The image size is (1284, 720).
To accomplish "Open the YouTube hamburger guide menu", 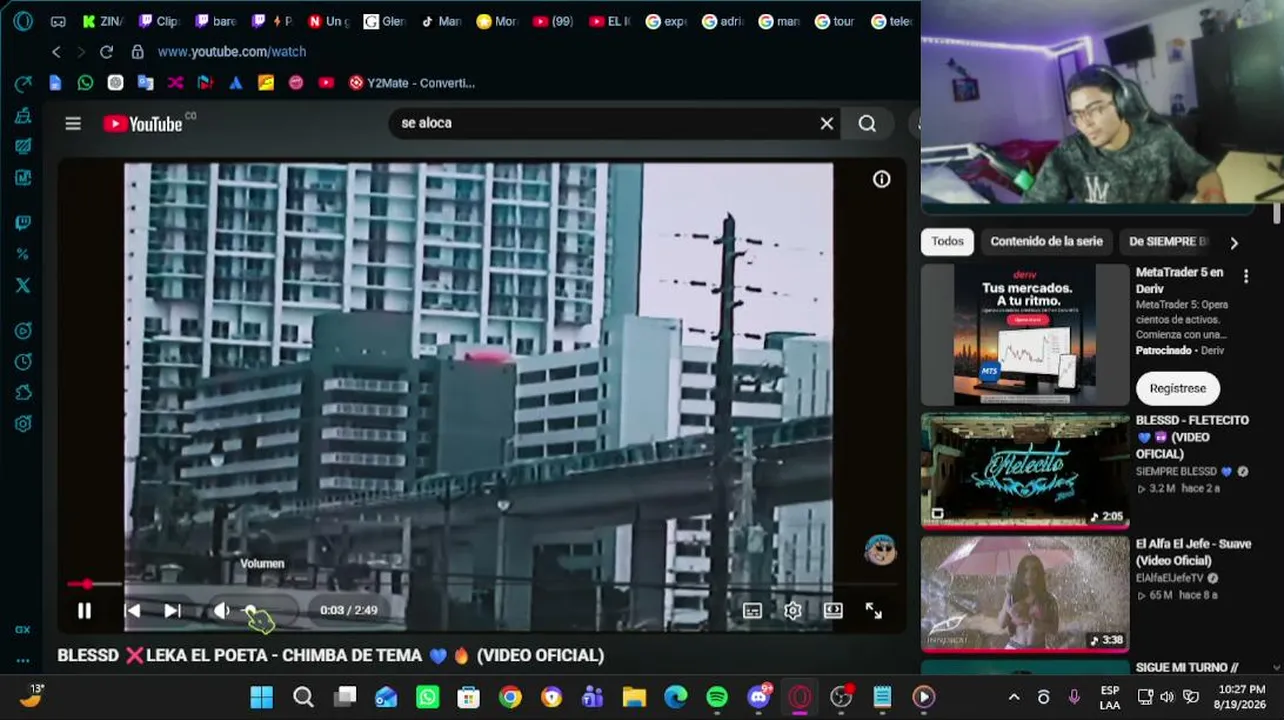I will point(73,123).
